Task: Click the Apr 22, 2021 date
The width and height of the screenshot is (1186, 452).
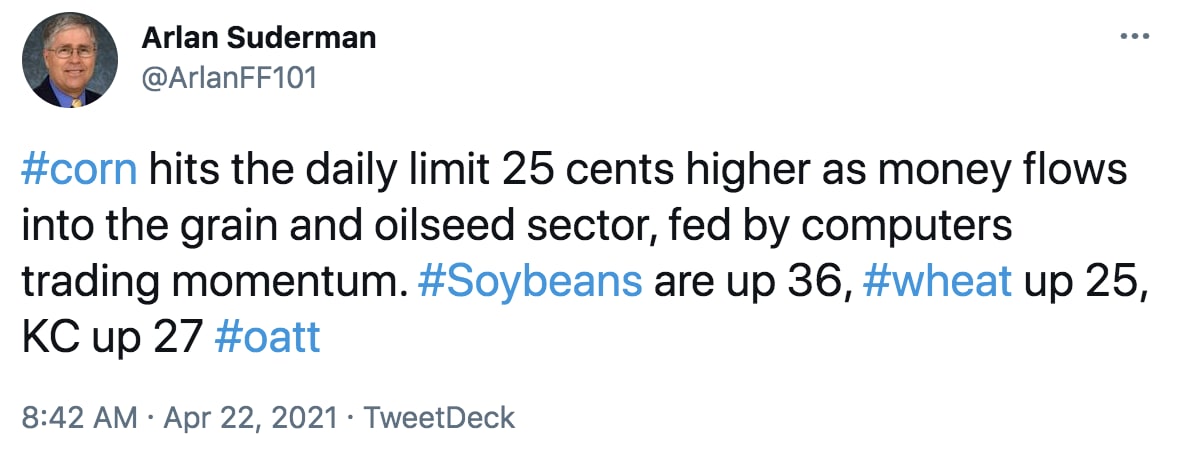Action: (250, 417)
